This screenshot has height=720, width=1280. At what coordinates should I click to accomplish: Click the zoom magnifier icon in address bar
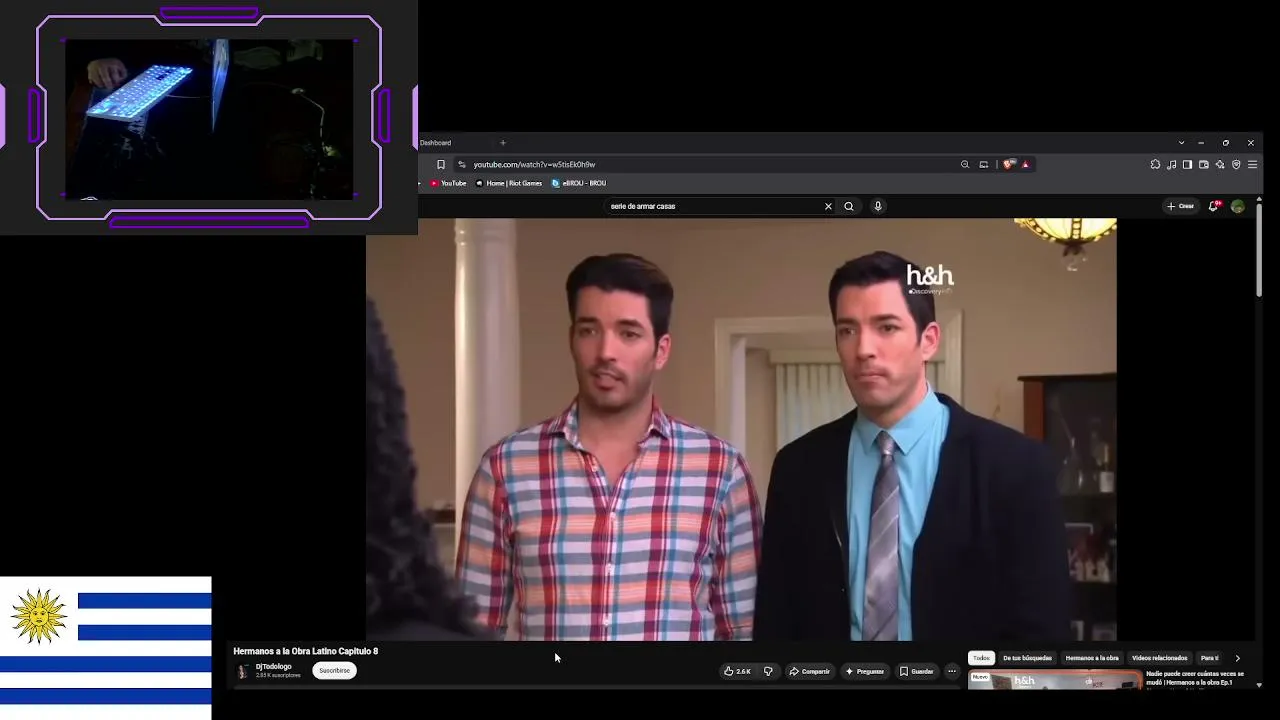point(965,164)
